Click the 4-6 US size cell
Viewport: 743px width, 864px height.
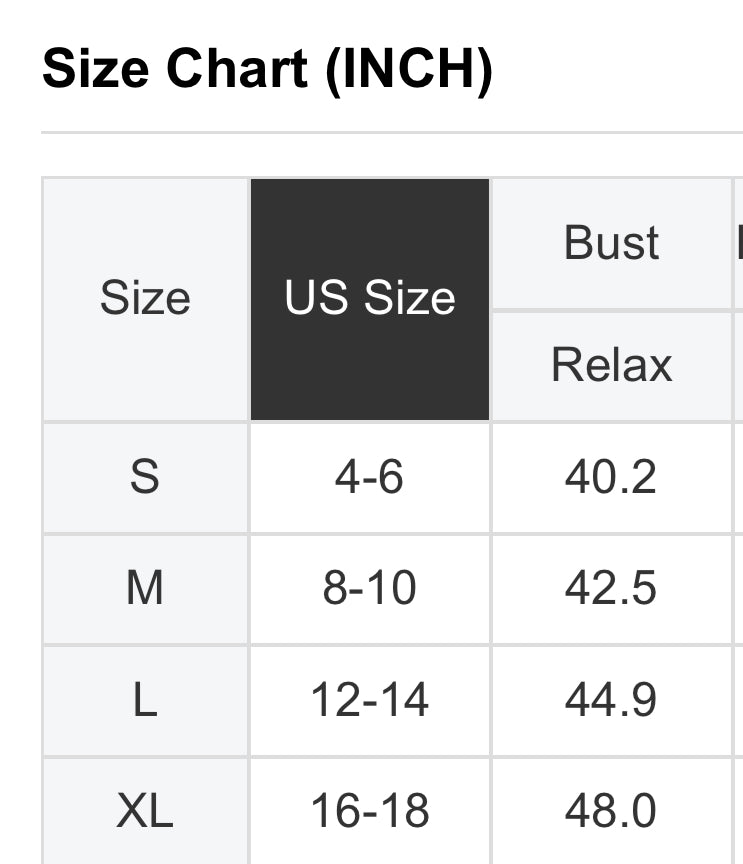pos(369,477)
